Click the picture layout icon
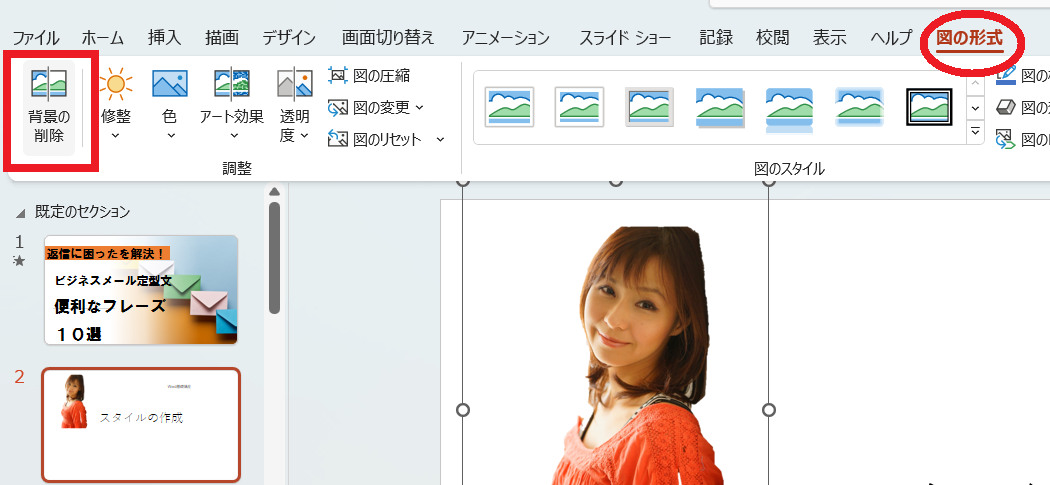 1005,139
